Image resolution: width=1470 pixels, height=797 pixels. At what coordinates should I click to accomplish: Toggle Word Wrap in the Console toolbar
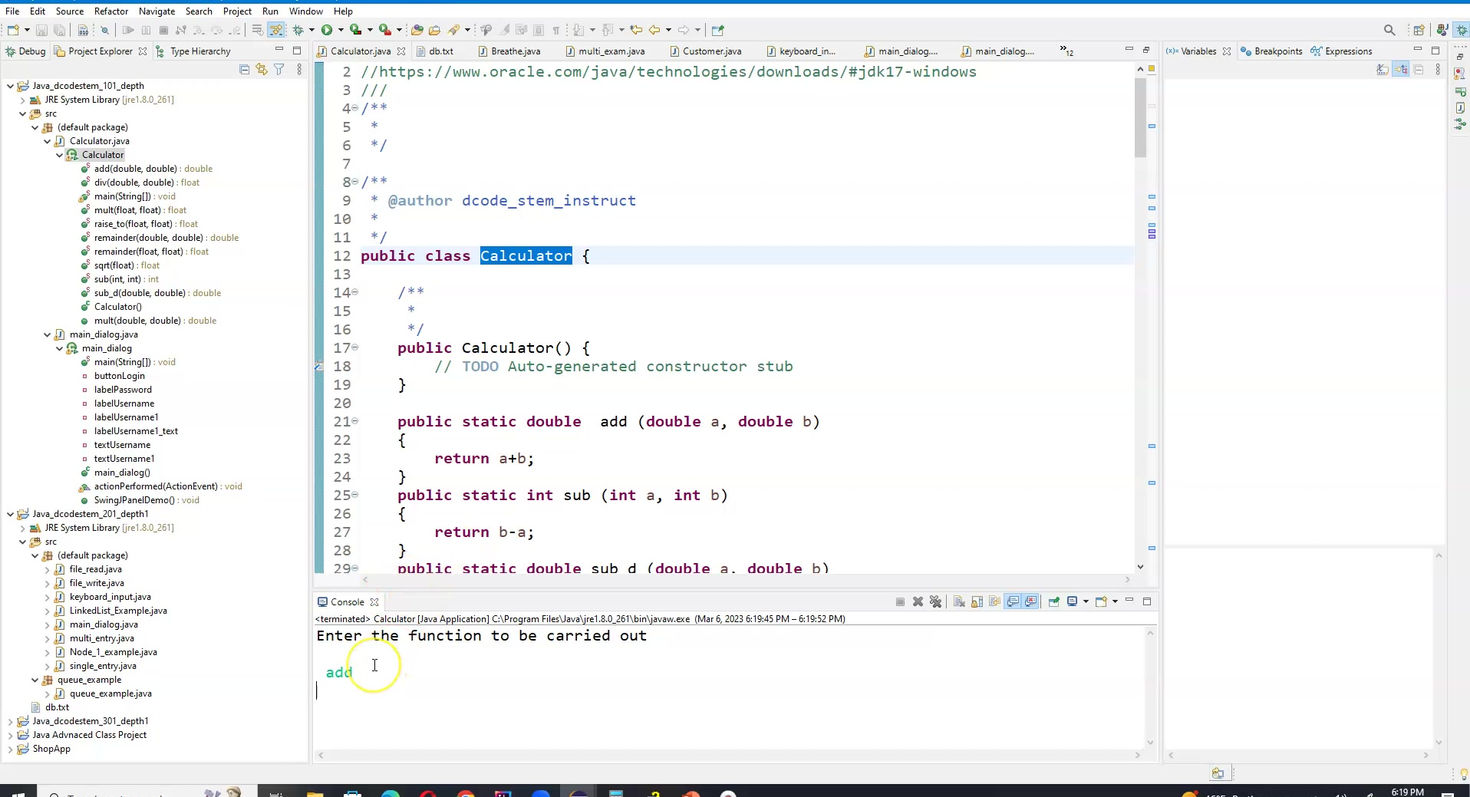(x=995, y=602)
